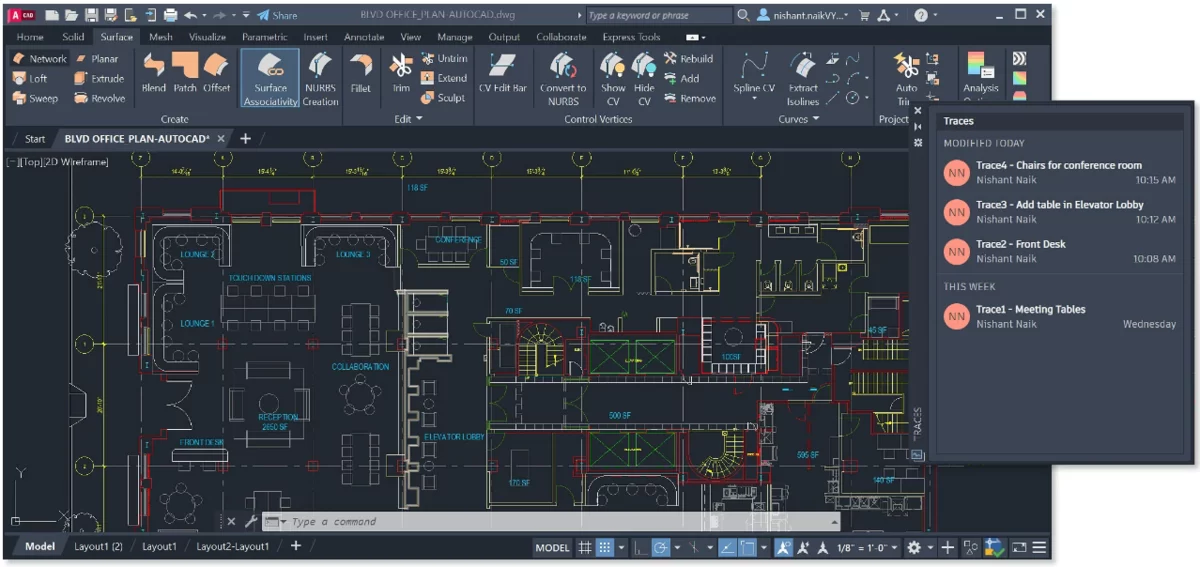Click Rebuild control vertices
Image resolution: width=1200 pixels, height=567 pixels.
[x=688, y=58]
